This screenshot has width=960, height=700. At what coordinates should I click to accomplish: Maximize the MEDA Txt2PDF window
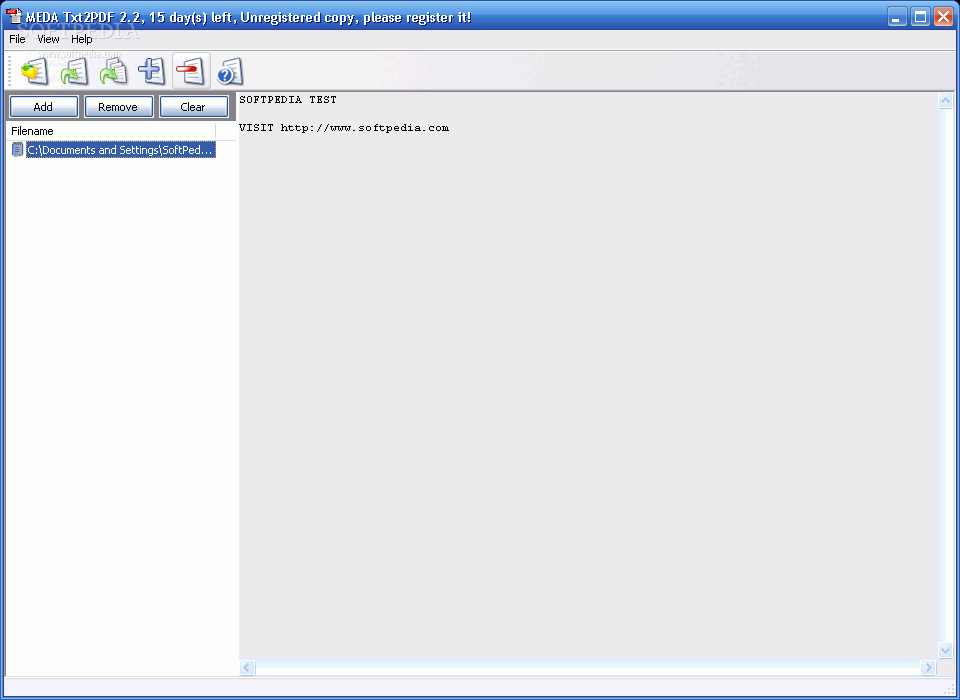(920, 17)
